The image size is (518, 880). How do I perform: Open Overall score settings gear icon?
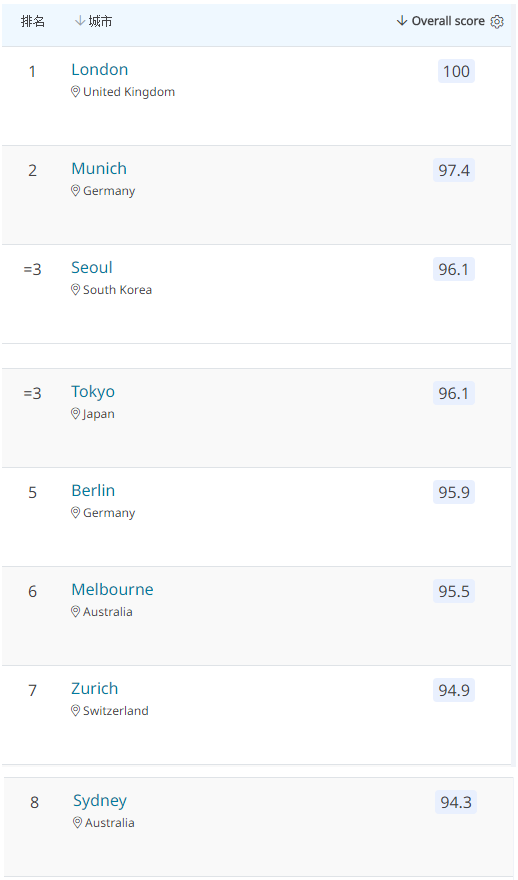tap(497, 21)
